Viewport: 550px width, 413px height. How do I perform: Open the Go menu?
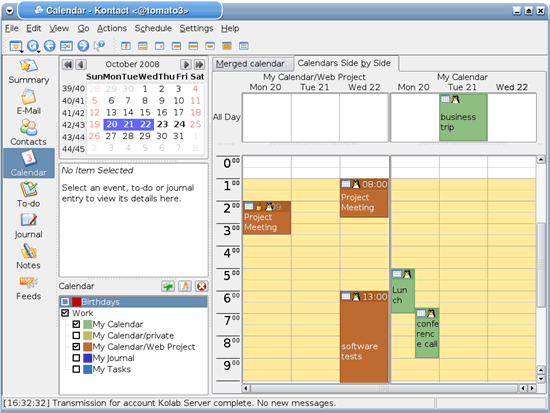coord(83,28)
